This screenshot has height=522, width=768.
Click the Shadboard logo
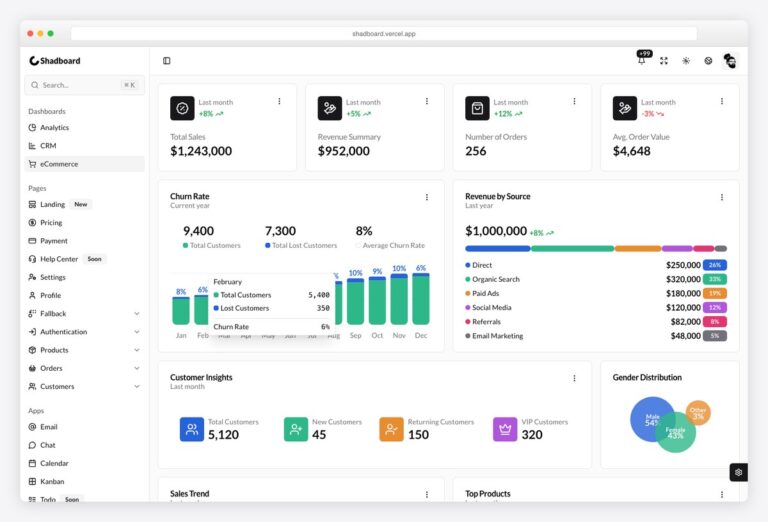click(55, 61)
